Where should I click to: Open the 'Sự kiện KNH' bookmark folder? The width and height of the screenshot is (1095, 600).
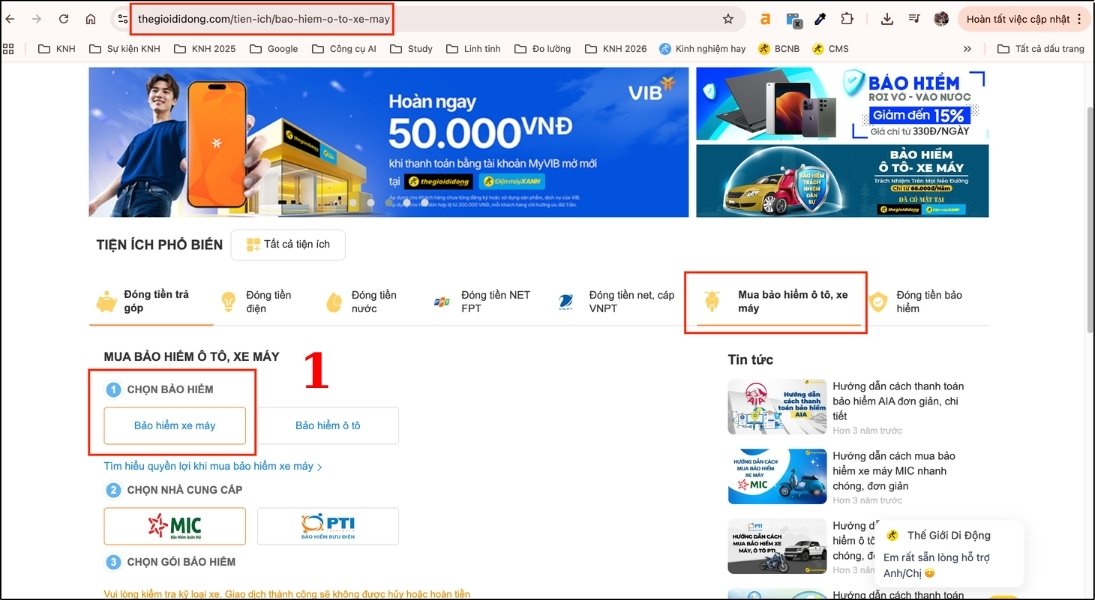pyautogui.click(x=125, y=49)
